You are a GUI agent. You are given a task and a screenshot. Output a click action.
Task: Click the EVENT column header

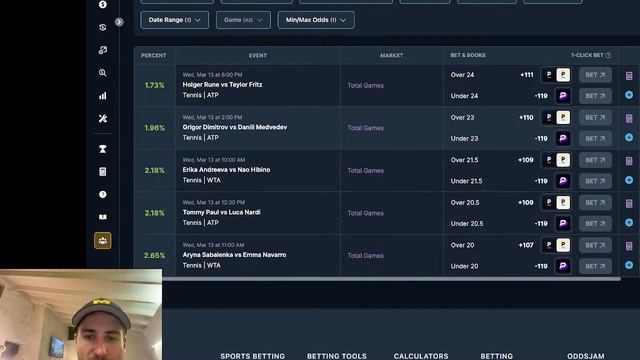tap(258, 56)
